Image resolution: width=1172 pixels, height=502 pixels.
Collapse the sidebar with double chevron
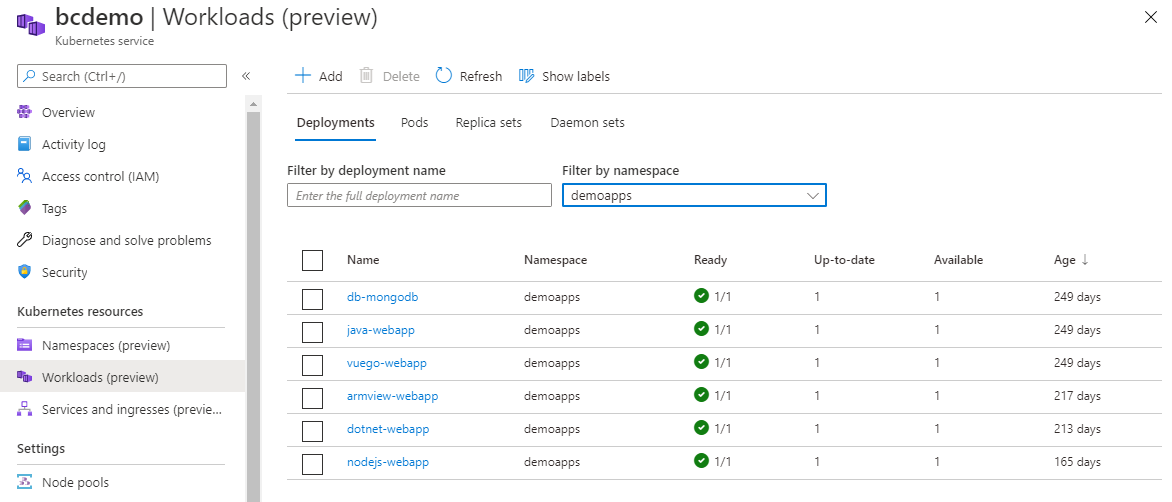(x=246, y=76)
